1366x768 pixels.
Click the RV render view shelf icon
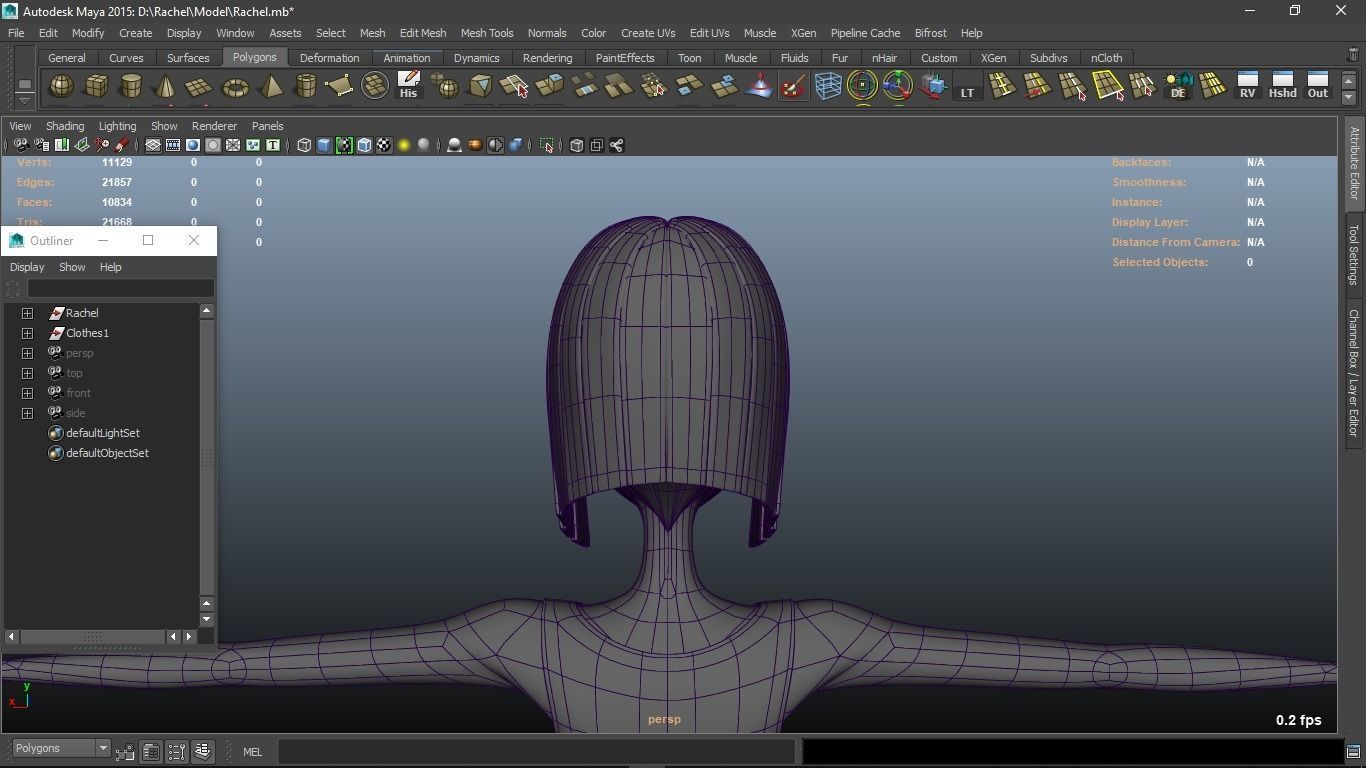point(1247,86)
